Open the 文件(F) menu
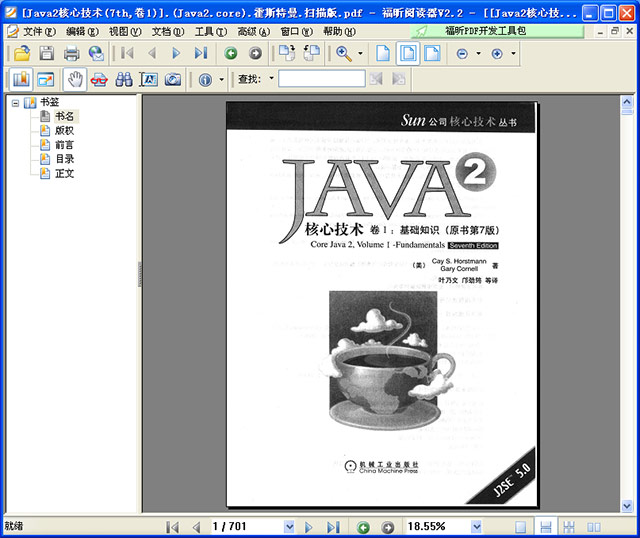The height and width of the screenshot is (538, 640). (39, 31)
